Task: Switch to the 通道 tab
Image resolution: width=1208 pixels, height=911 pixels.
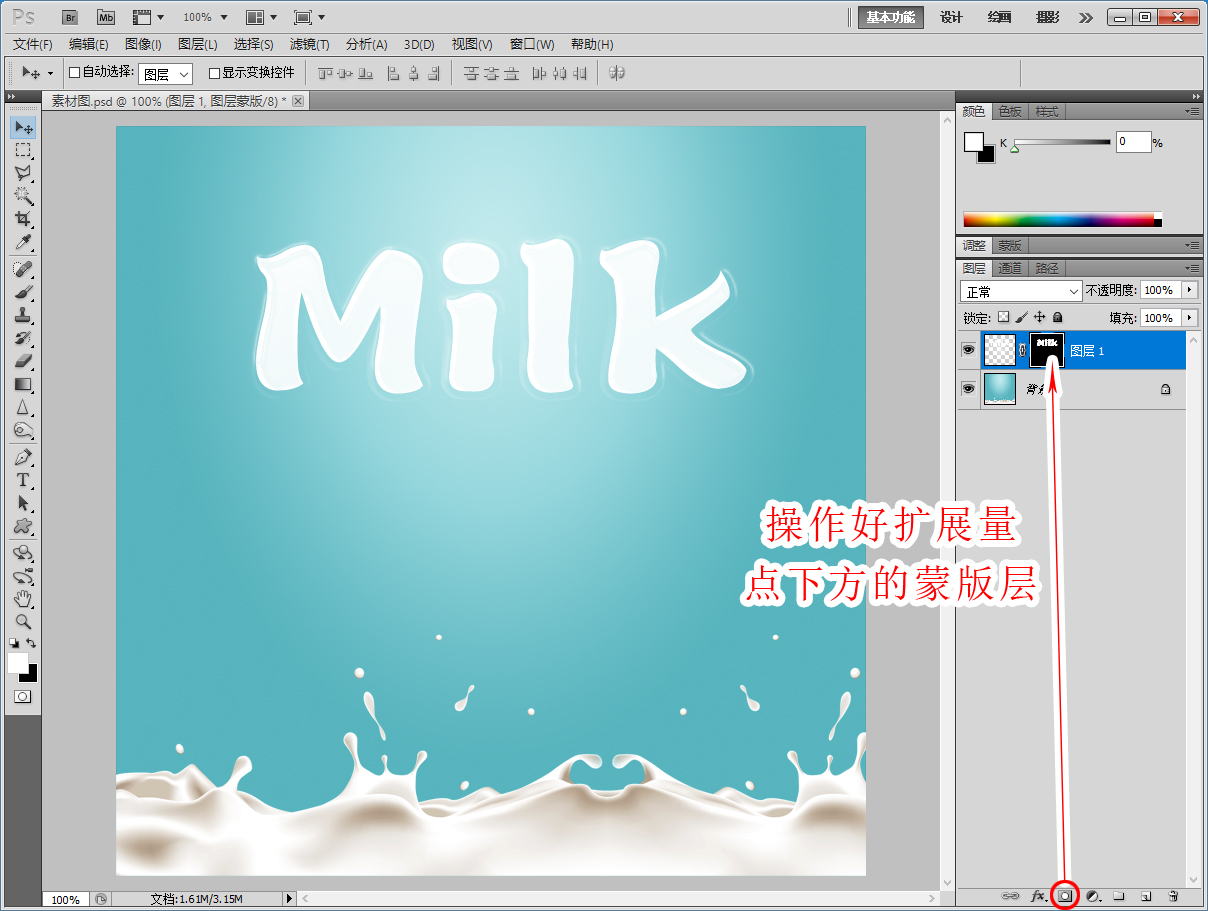Action: click(1010, 268)
